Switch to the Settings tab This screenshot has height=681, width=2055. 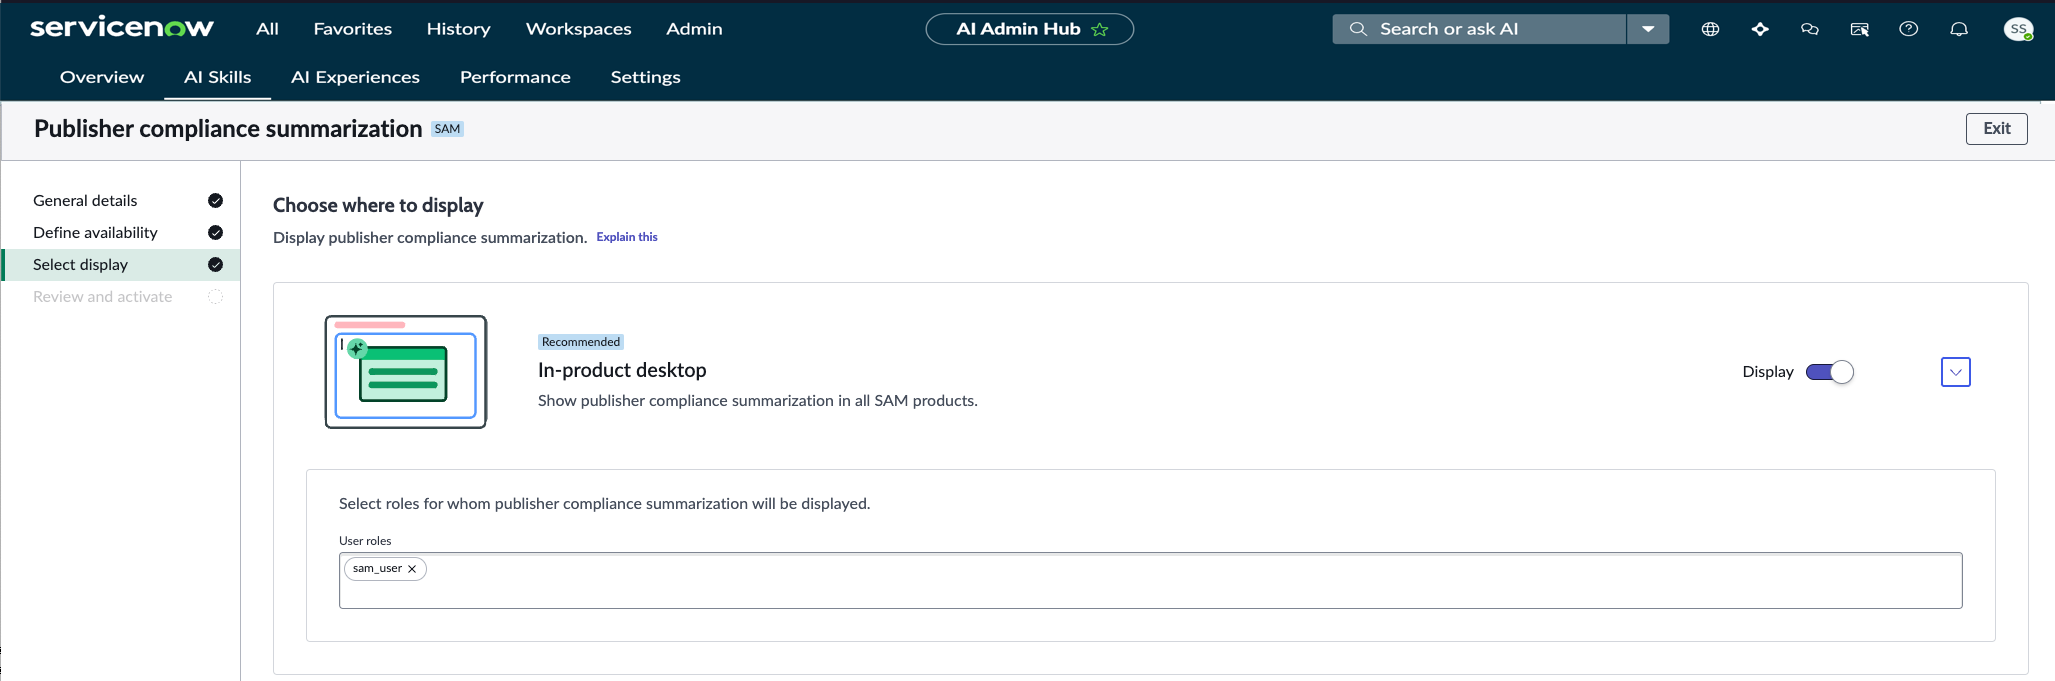point(645,77)
